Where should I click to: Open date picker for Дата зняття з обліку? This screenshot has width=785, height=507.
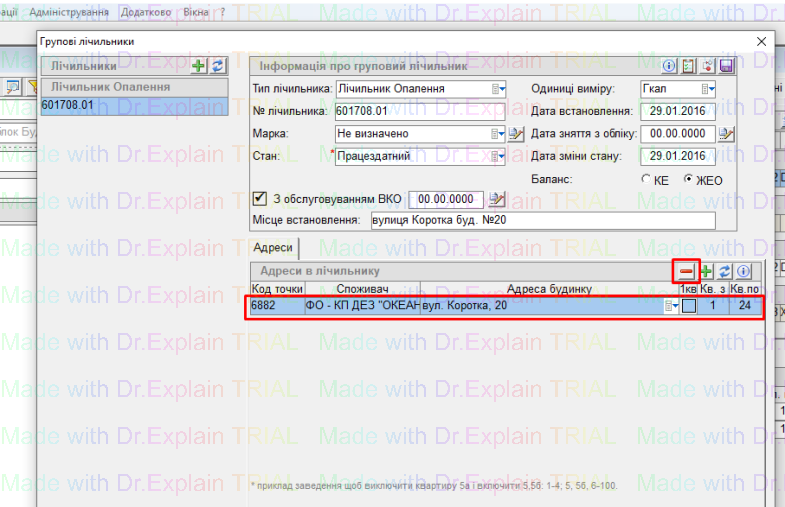tap(727, 134)
